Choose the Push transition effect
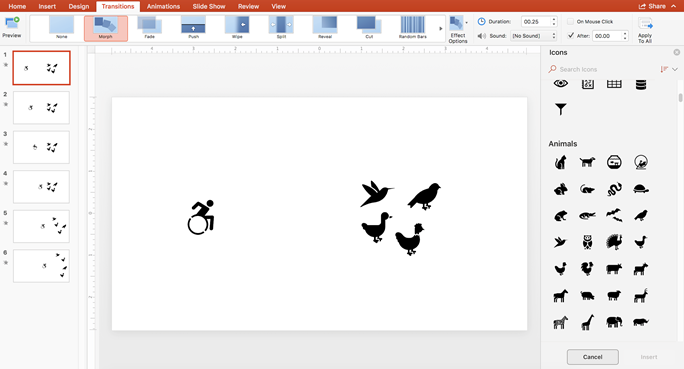This screenshot has width=684, height=369. pyautogui.click(x=193, y=28)
